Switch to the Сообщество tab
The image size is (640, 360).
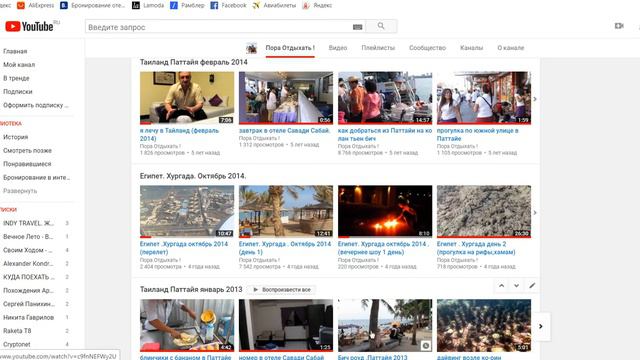click(427, 48)
